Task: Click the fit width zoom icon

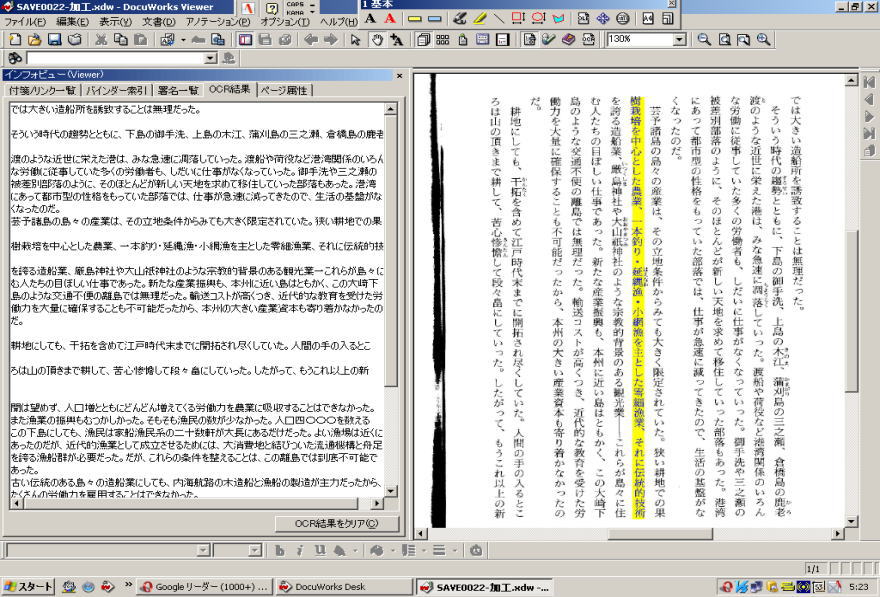Action: coord(743,39)
